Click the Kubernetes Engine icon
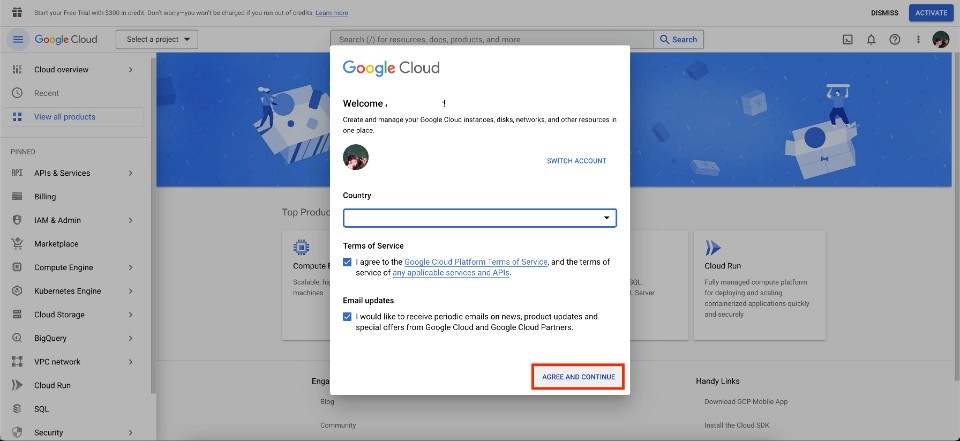This screenshot has height=441, width=960. [x=17, y=291]
